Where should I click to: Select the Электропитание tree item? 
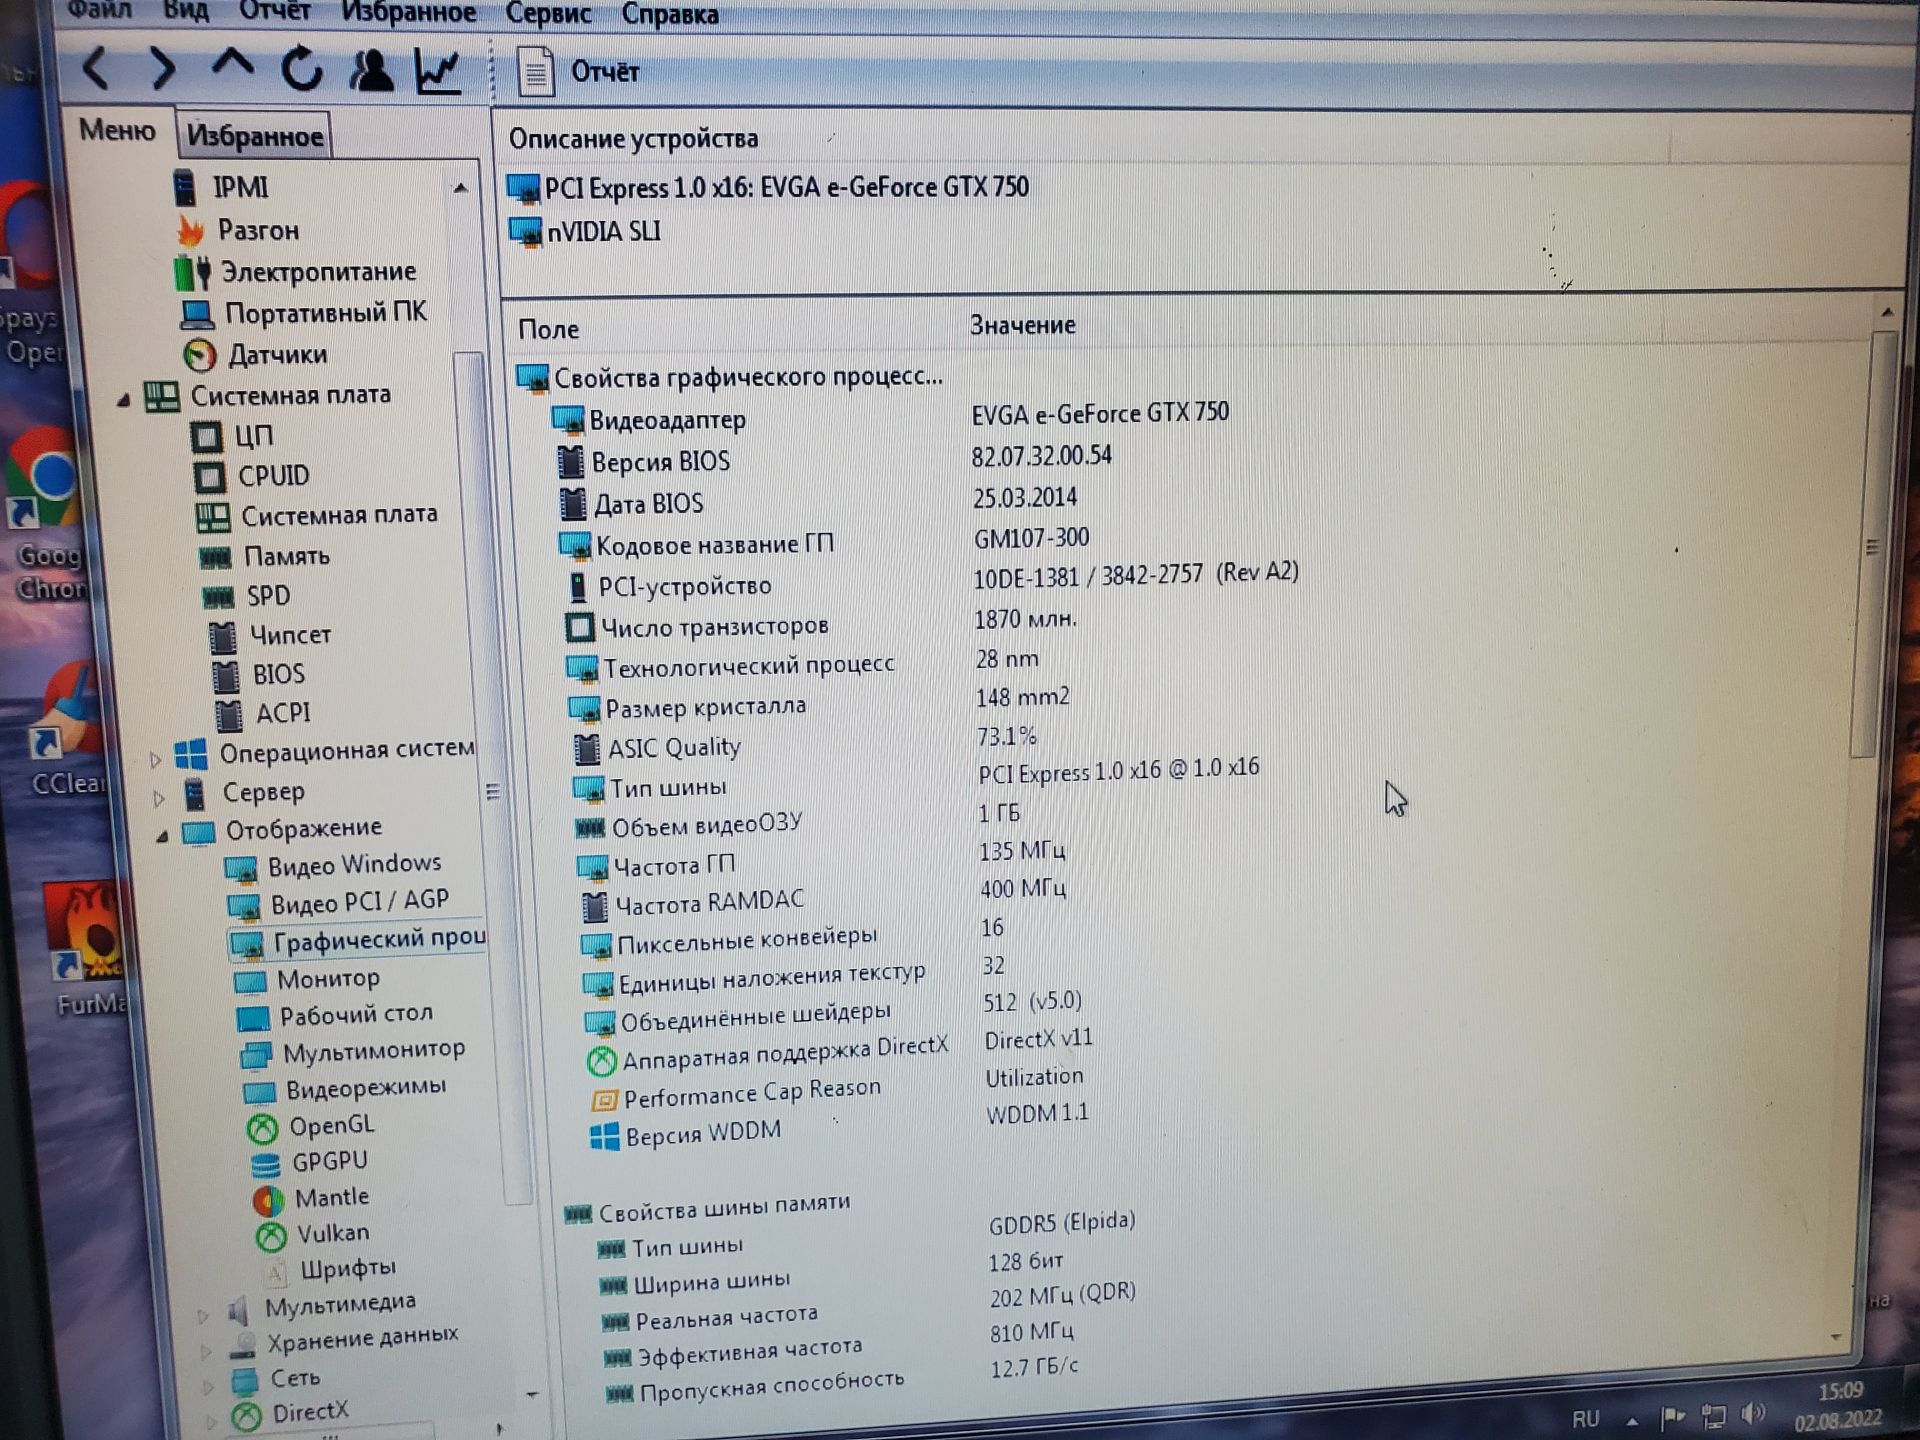pyautogui.click(x=295, y=272)
